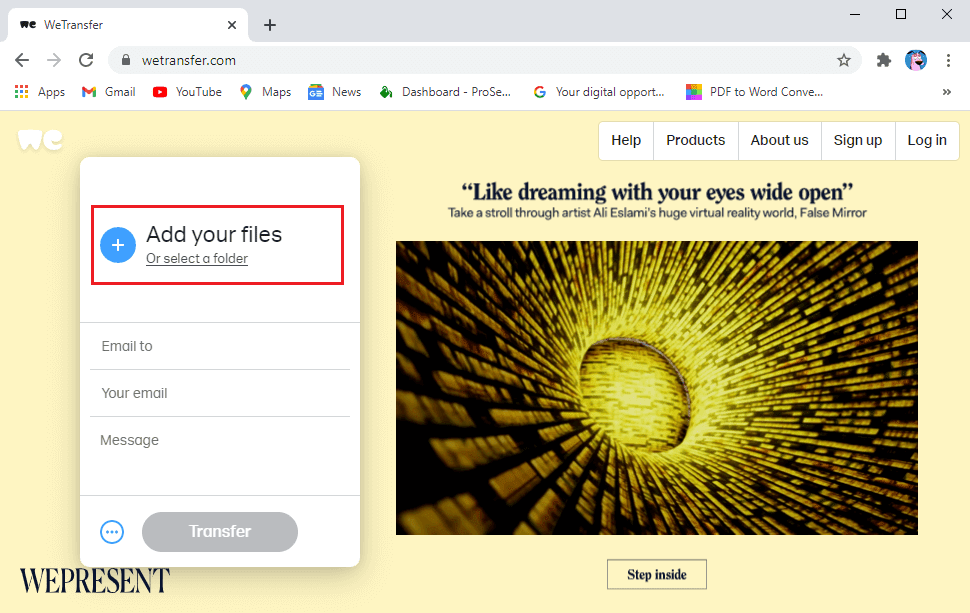The width and height of the screenshot is (970, 613).
Task: Click into the Message text area
Action: click(x=220, y=456)
